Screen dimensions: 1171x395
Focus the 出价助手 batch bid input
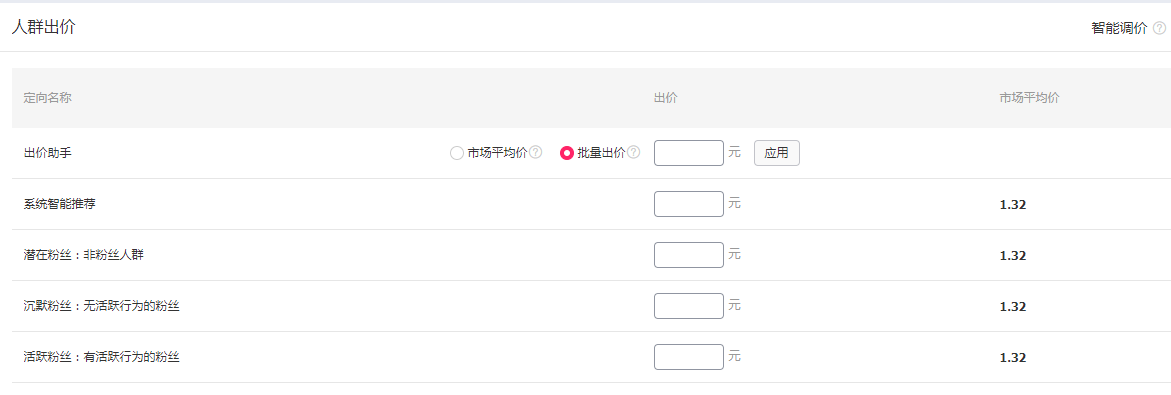coord(689,153)
